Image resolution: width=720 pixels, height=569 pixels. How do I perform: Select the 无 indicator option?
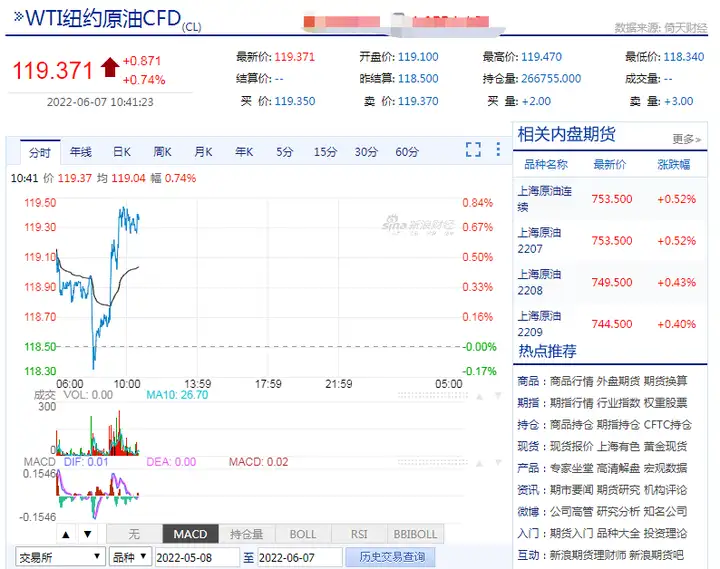click(x=134, y=534)
